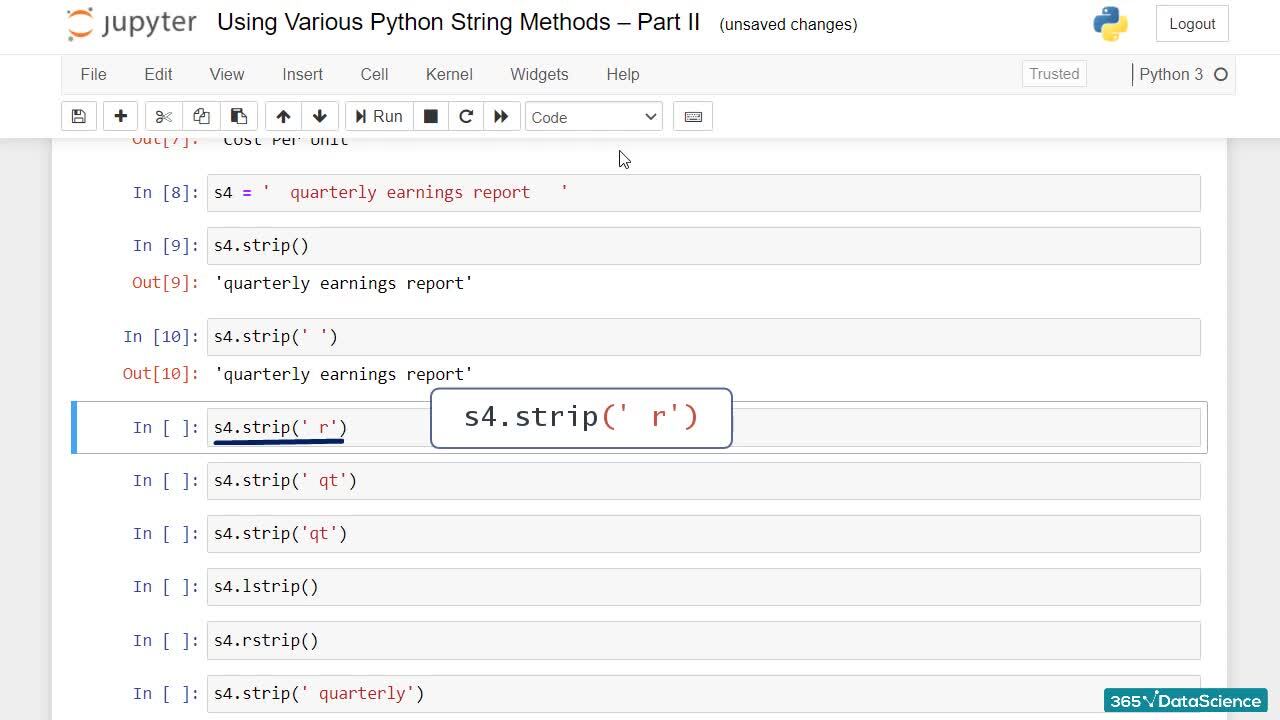Select the s4.strip(' quarterly') code cell

point(703,694)
